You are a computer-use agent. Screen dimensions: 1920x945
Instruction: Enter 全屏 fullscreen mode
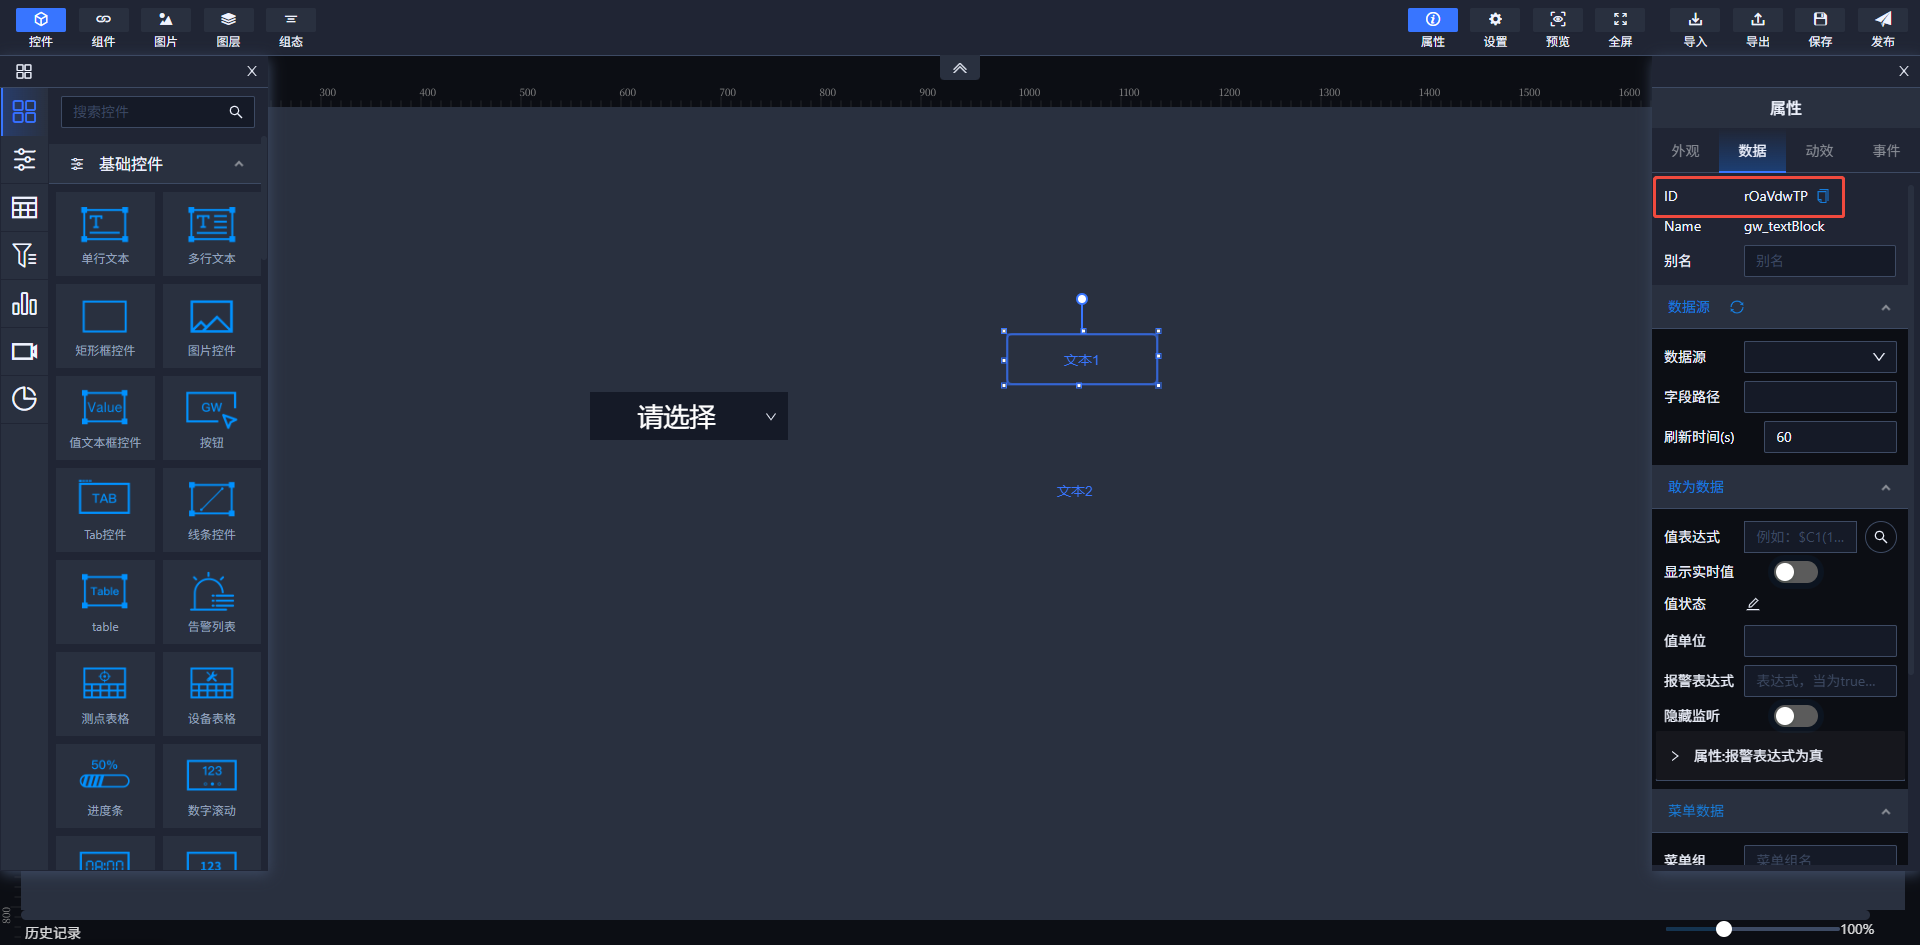(1620, 28)
